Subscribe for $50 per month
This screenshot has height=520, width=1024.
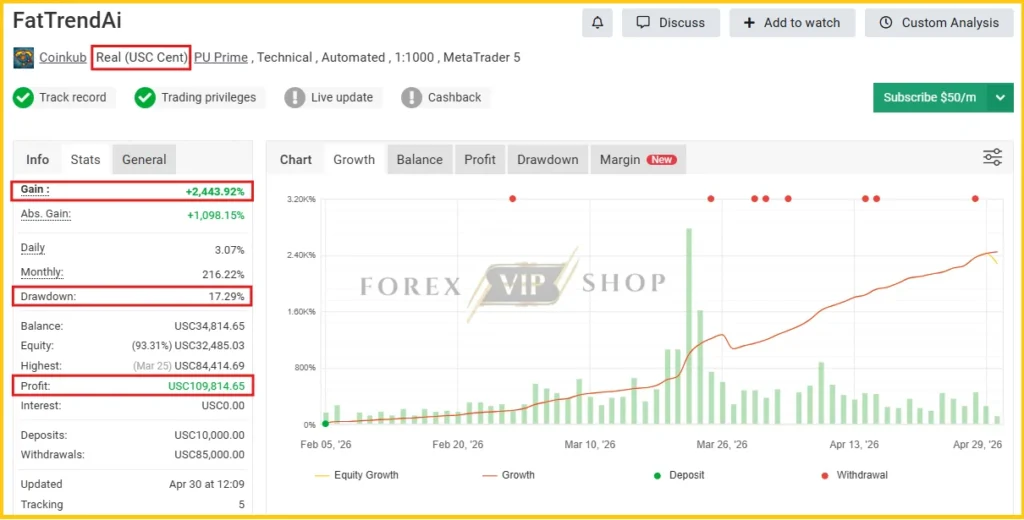[930, 97]
